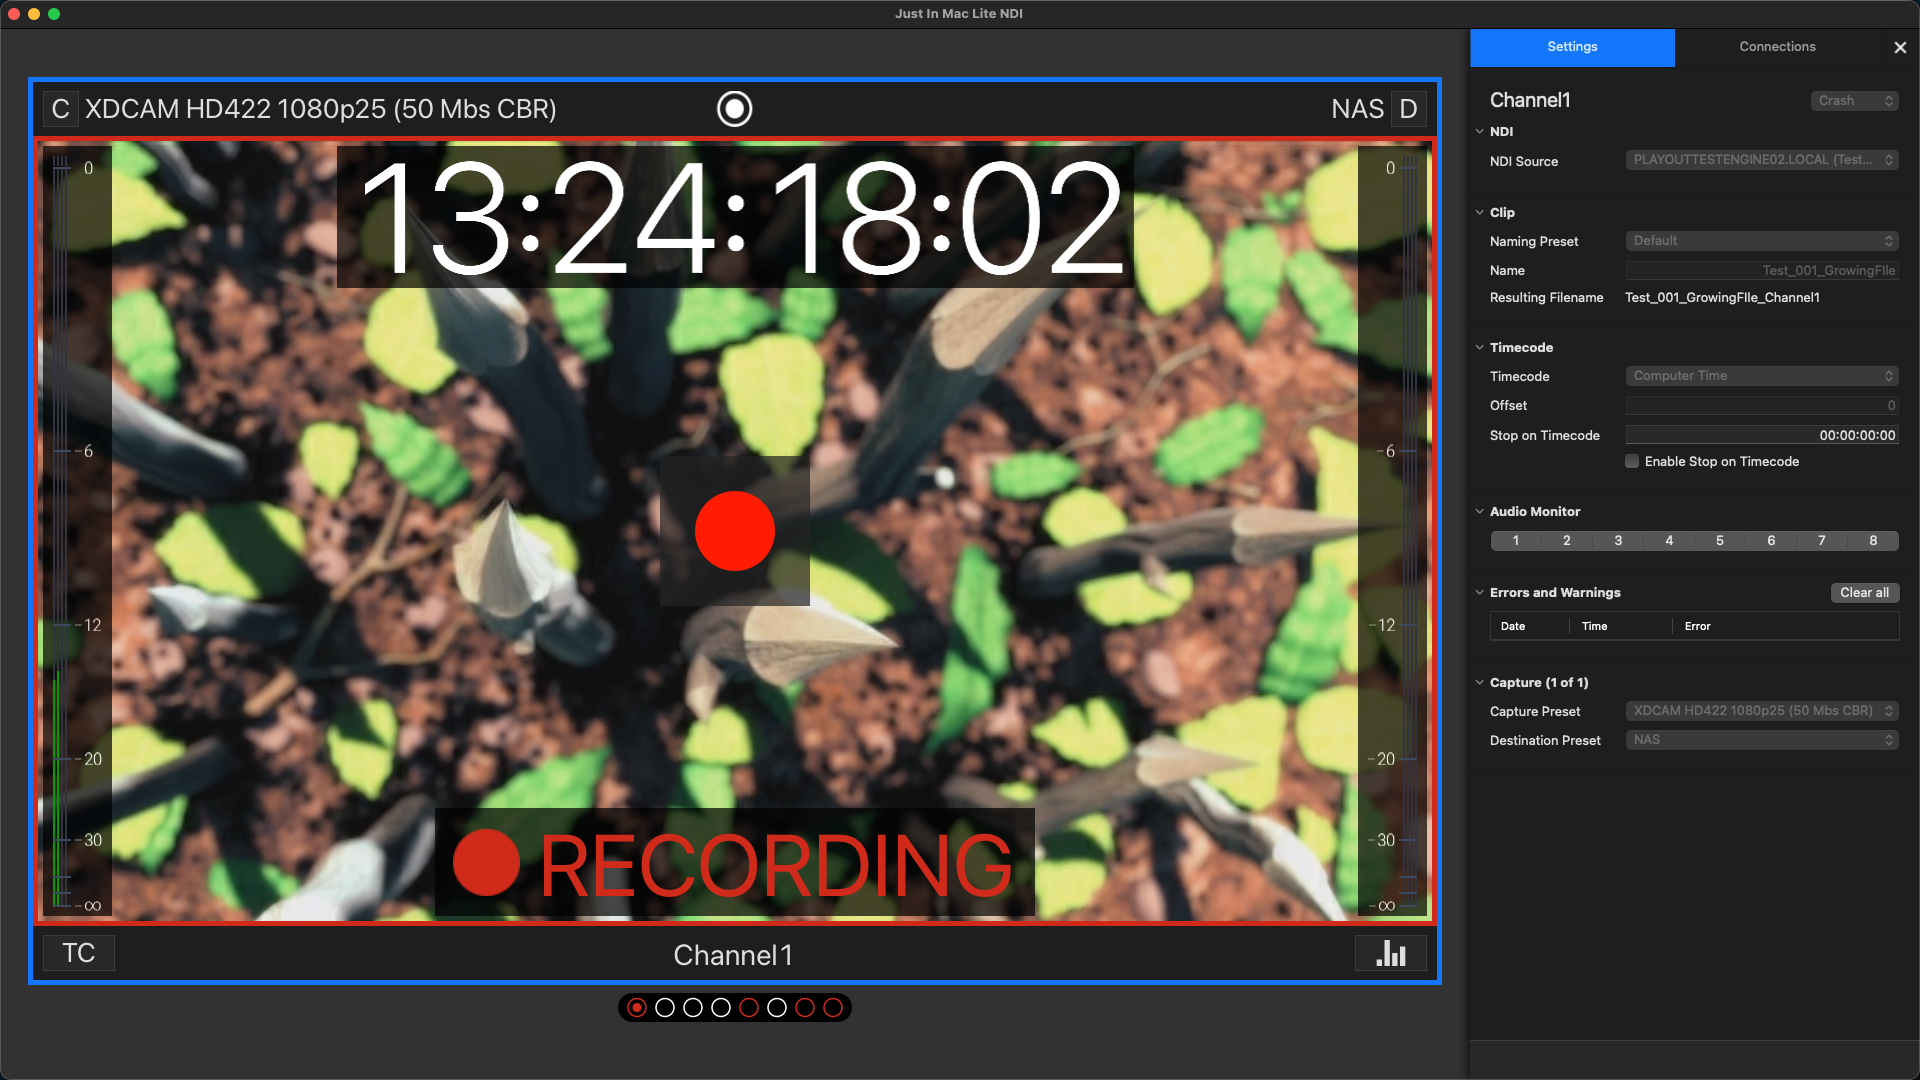Switch to the Connections tab
The height and width of the screenshot is (1080, 1920).
tap(1777, 47)
